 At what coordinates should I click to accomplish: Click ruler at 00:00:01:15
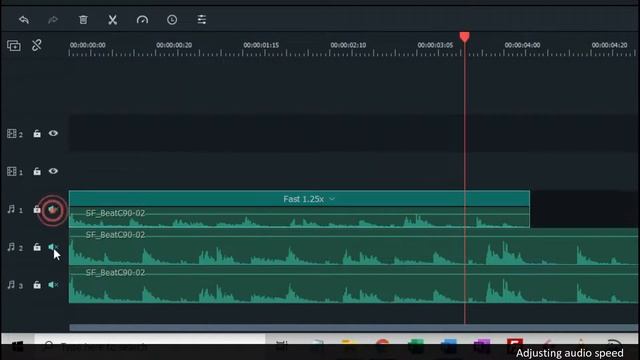pos(261,45)
